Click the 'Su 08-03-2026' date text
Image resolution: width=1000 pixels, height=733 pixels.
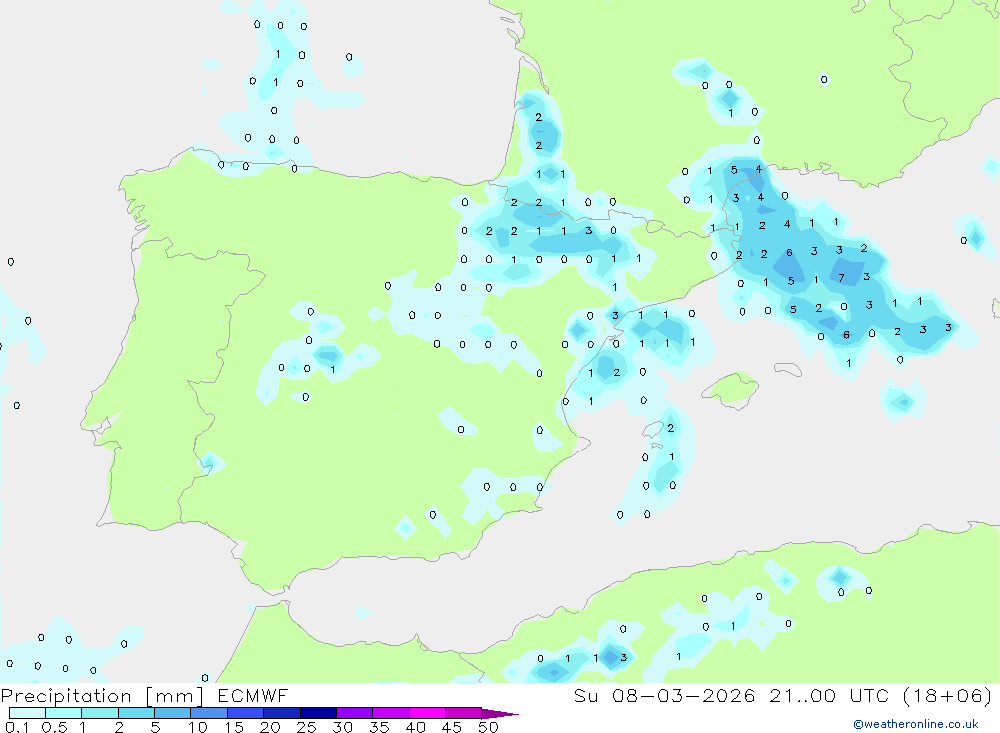(x=665, y=695)
